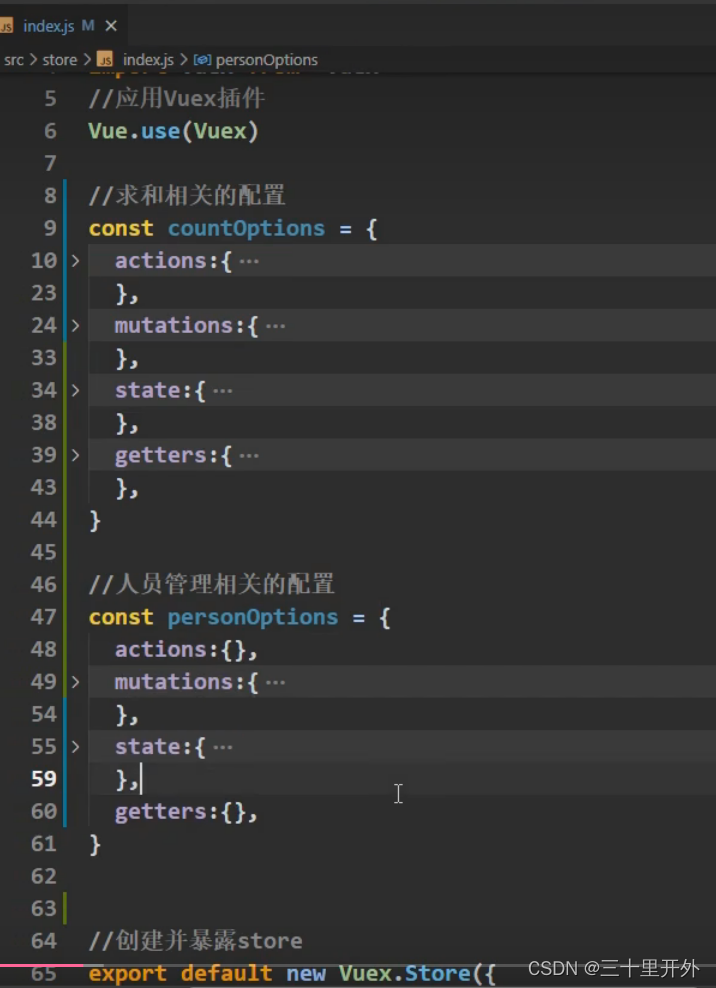Screen dimensions: 716x988
Task: Click Vue.use(Vuex) on line 6
Action: pos(173,131)
